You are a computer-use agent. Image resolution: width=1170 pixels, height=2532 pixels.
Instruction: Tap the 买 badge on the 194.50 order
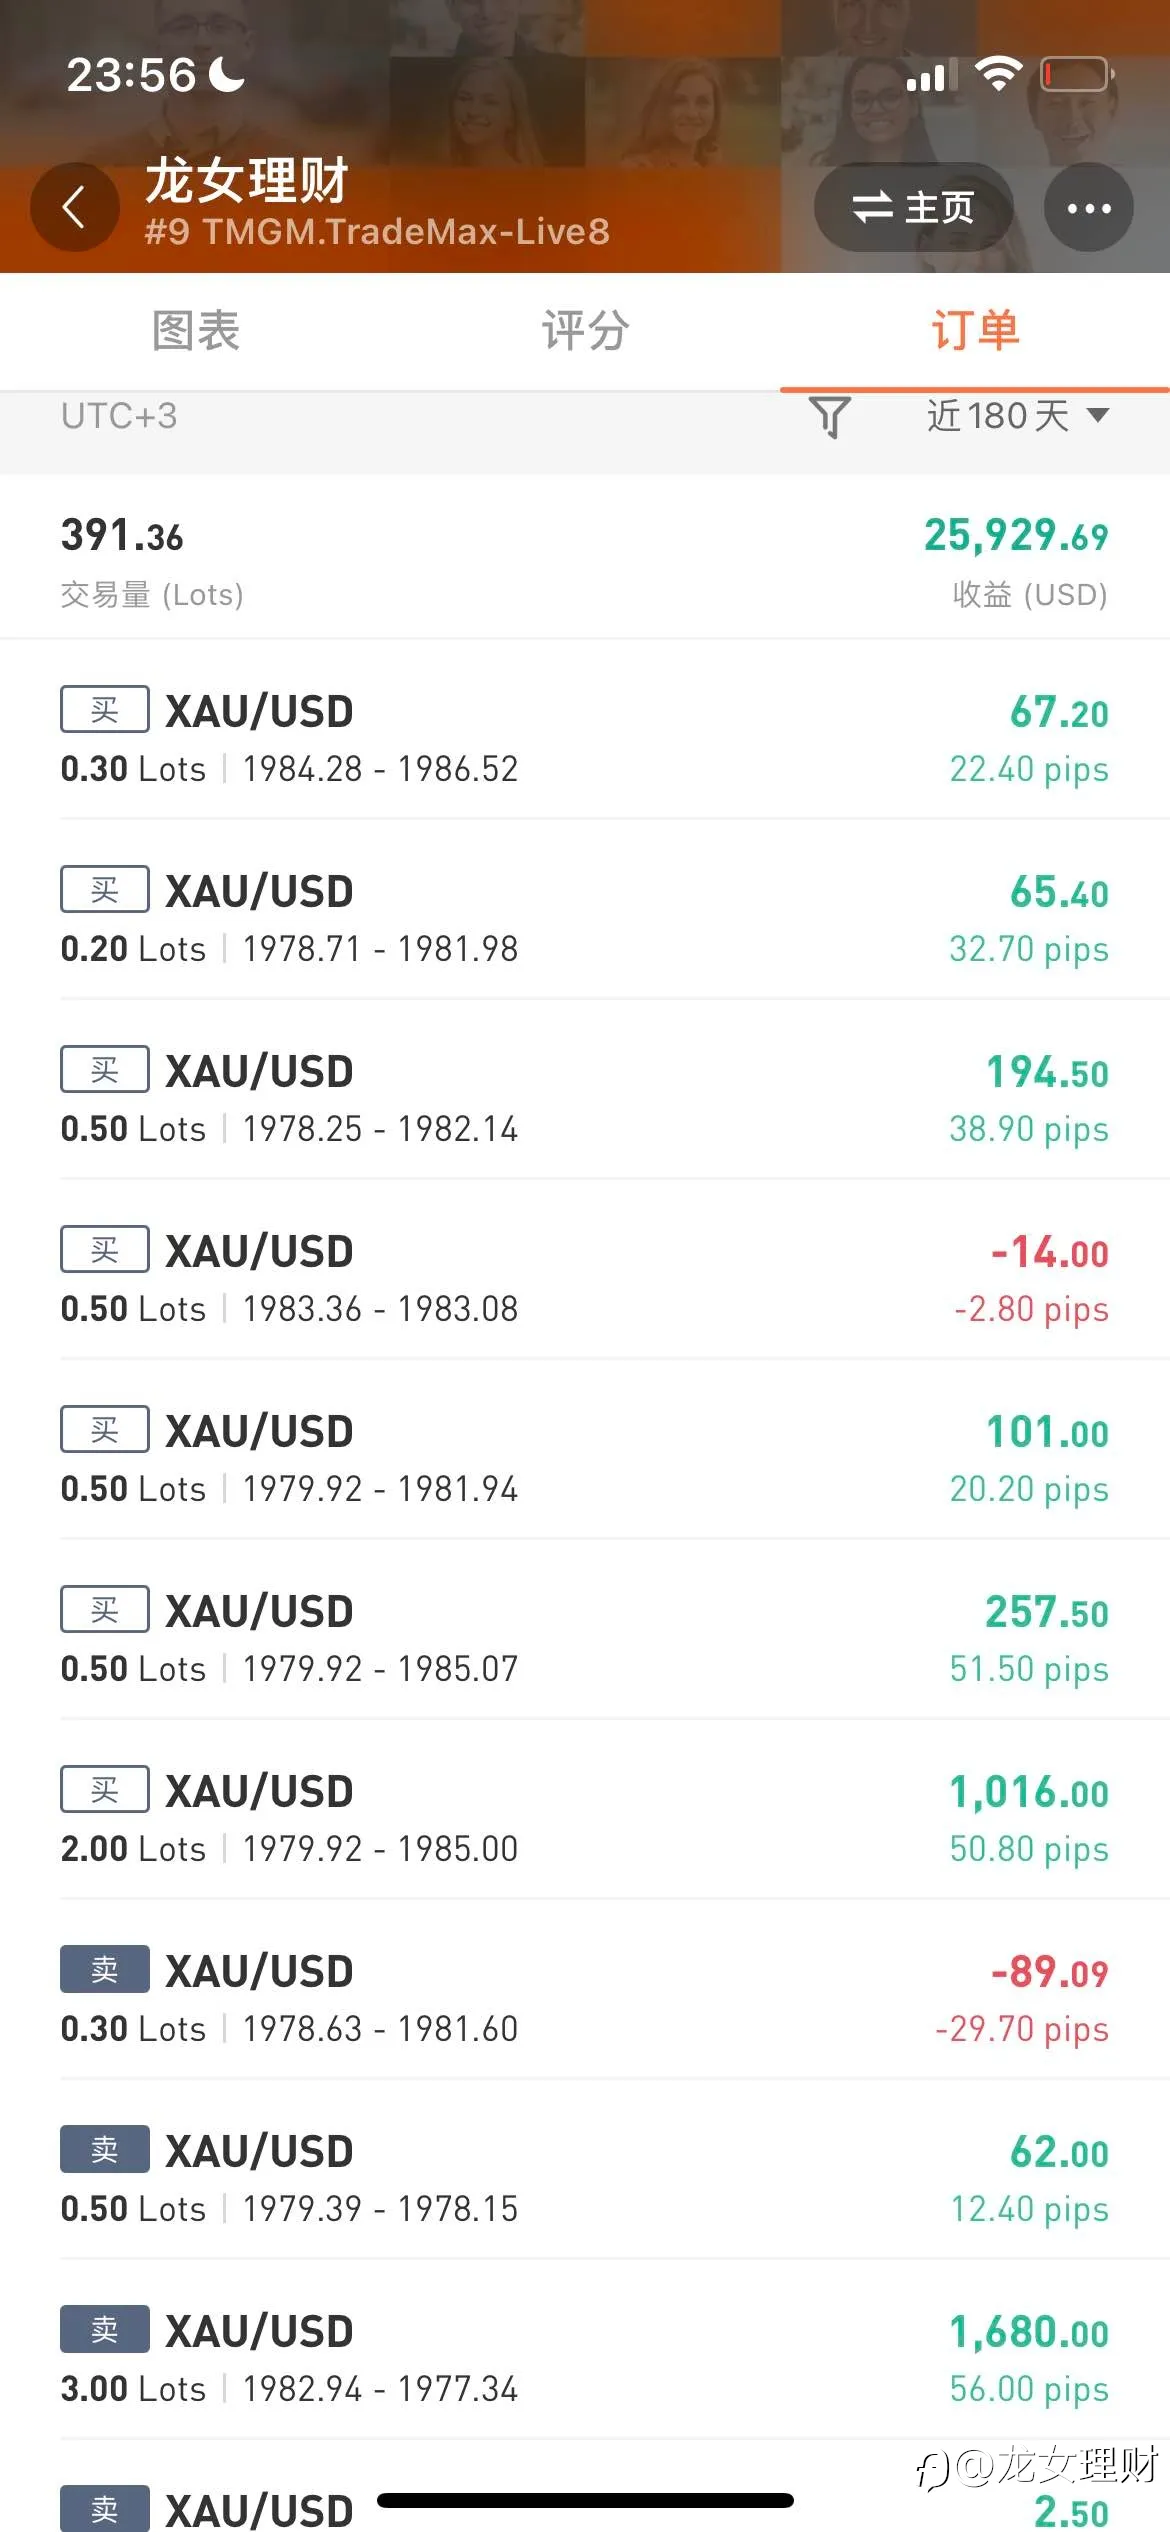[x=105, y=1069]
